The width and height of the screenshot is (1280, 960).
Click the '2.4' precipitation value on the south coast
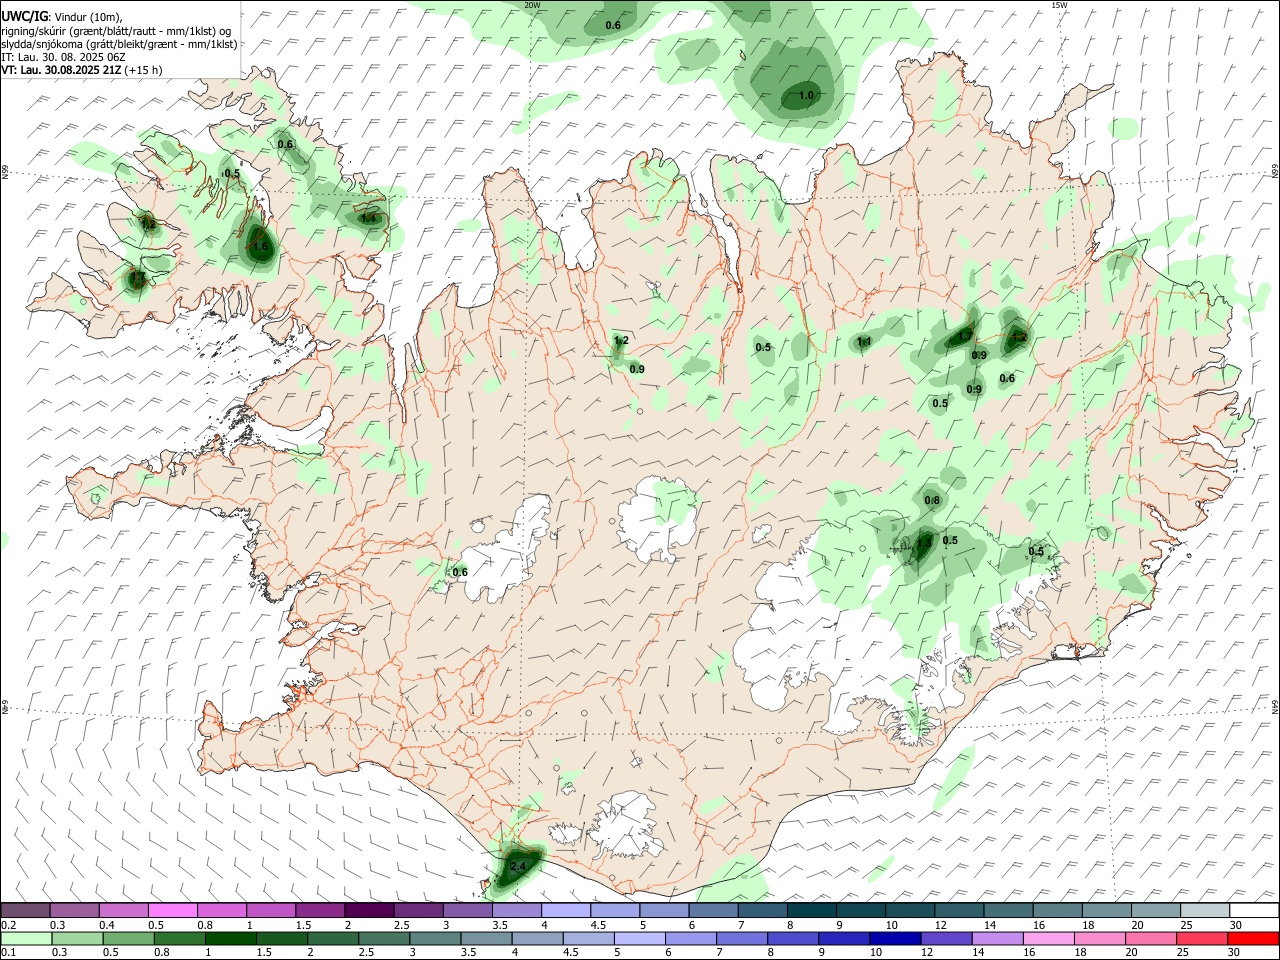coord(518,866)
